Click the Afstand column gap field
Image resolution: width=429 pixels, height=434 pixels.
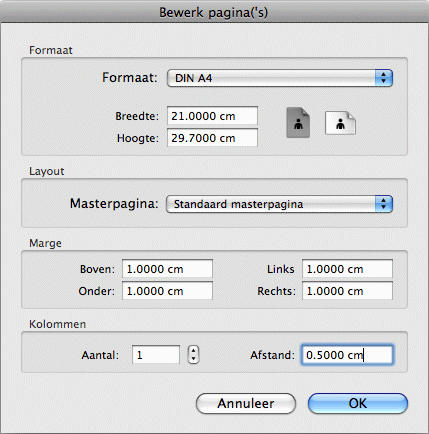[347, 355]
